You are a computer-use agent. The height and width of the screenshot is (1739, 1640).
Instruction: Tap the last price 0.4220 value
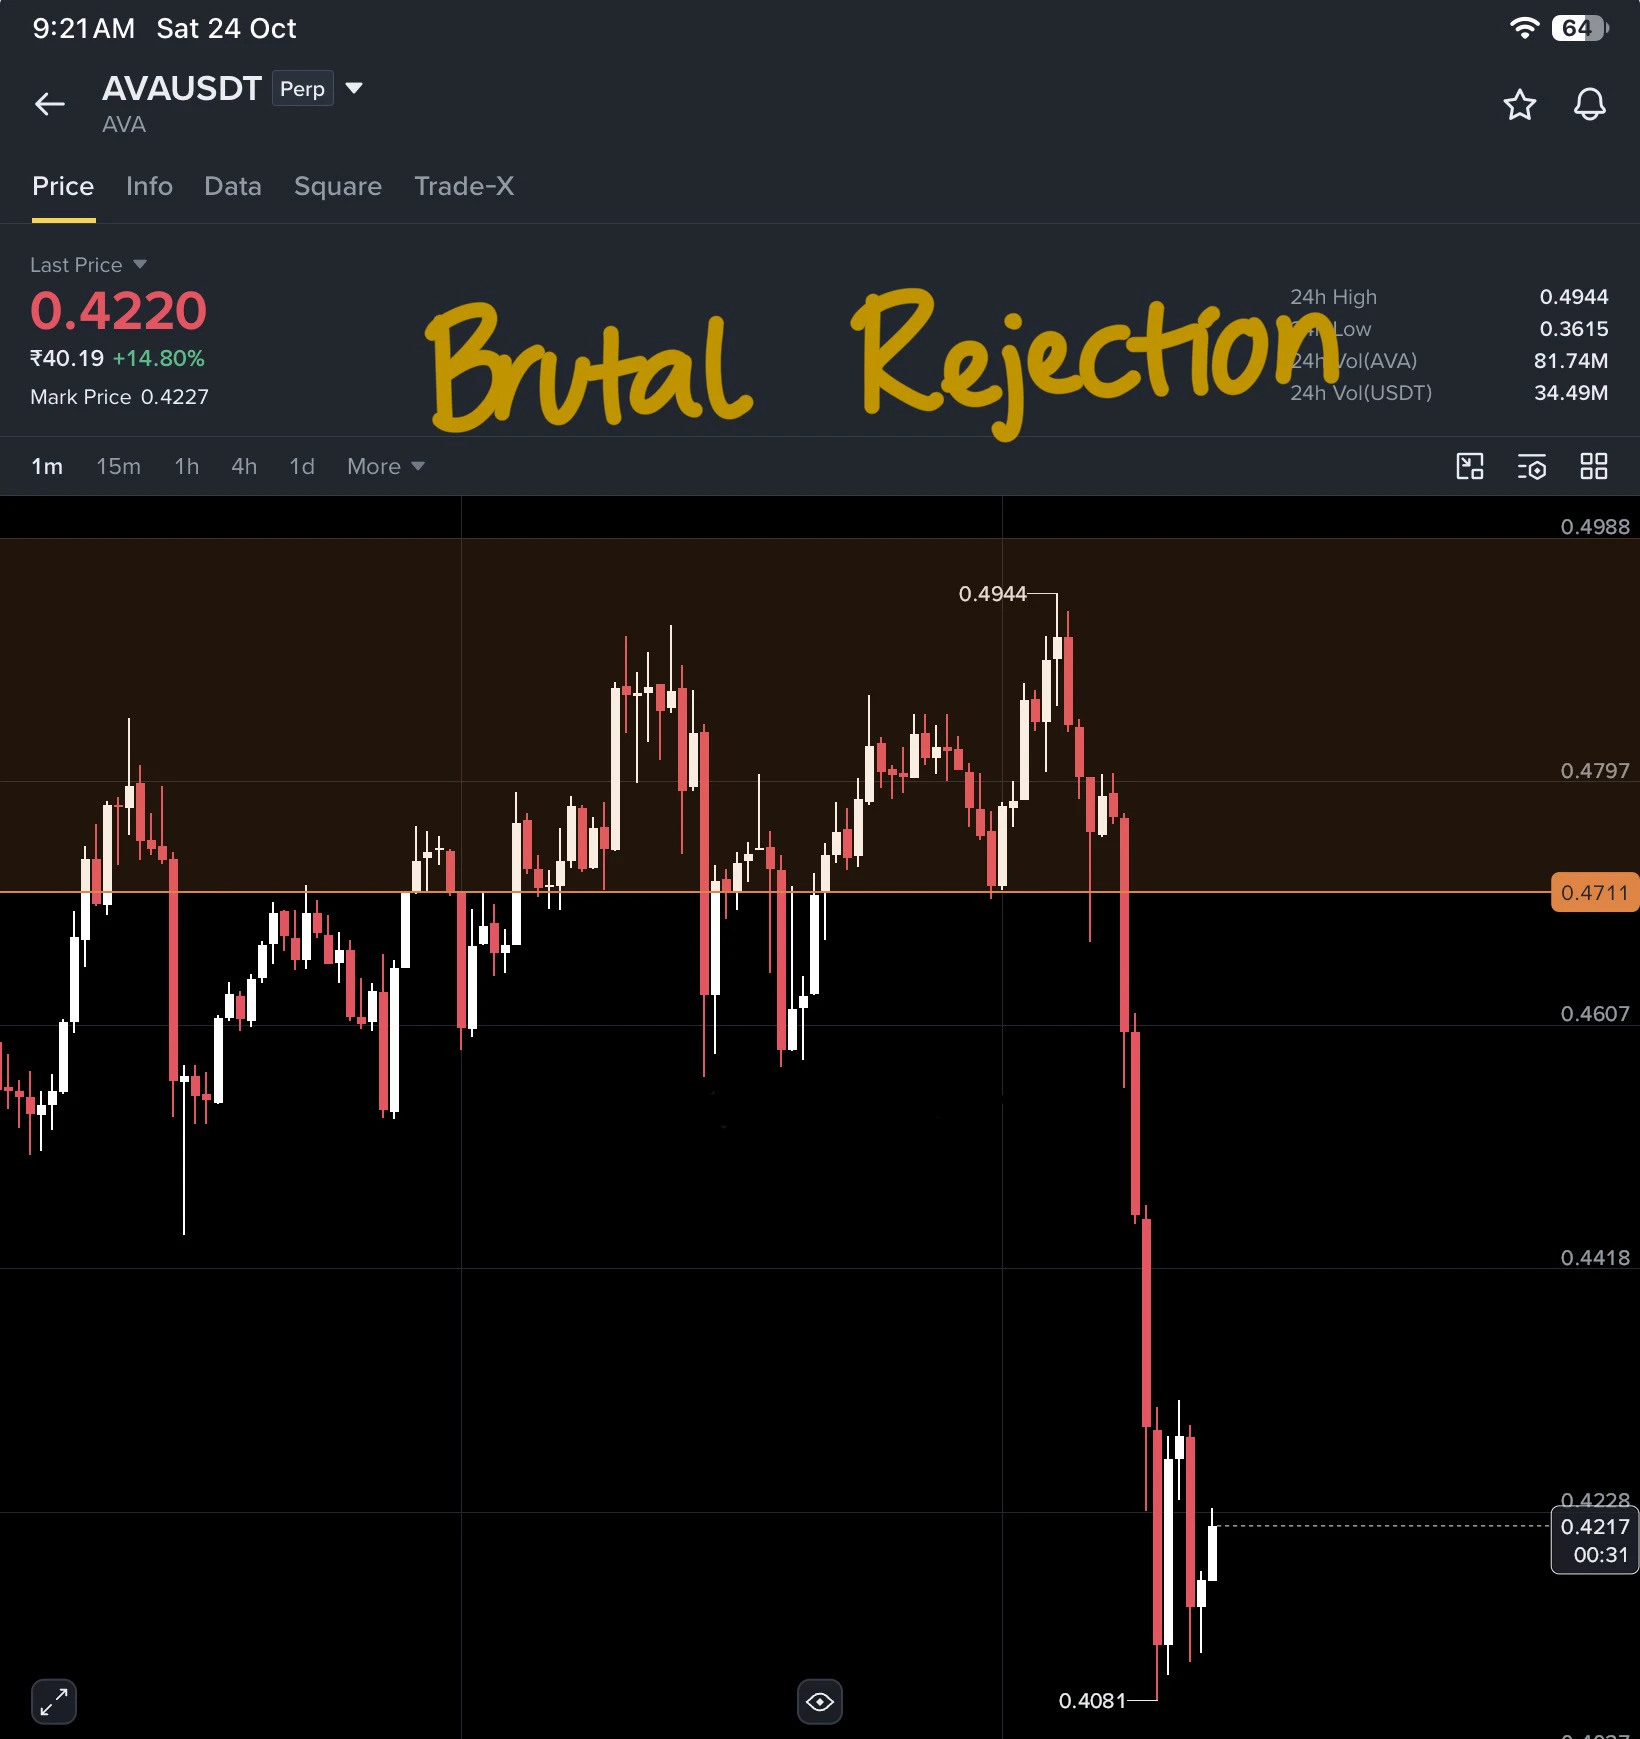pyautogui.click(x=118, y=311)
